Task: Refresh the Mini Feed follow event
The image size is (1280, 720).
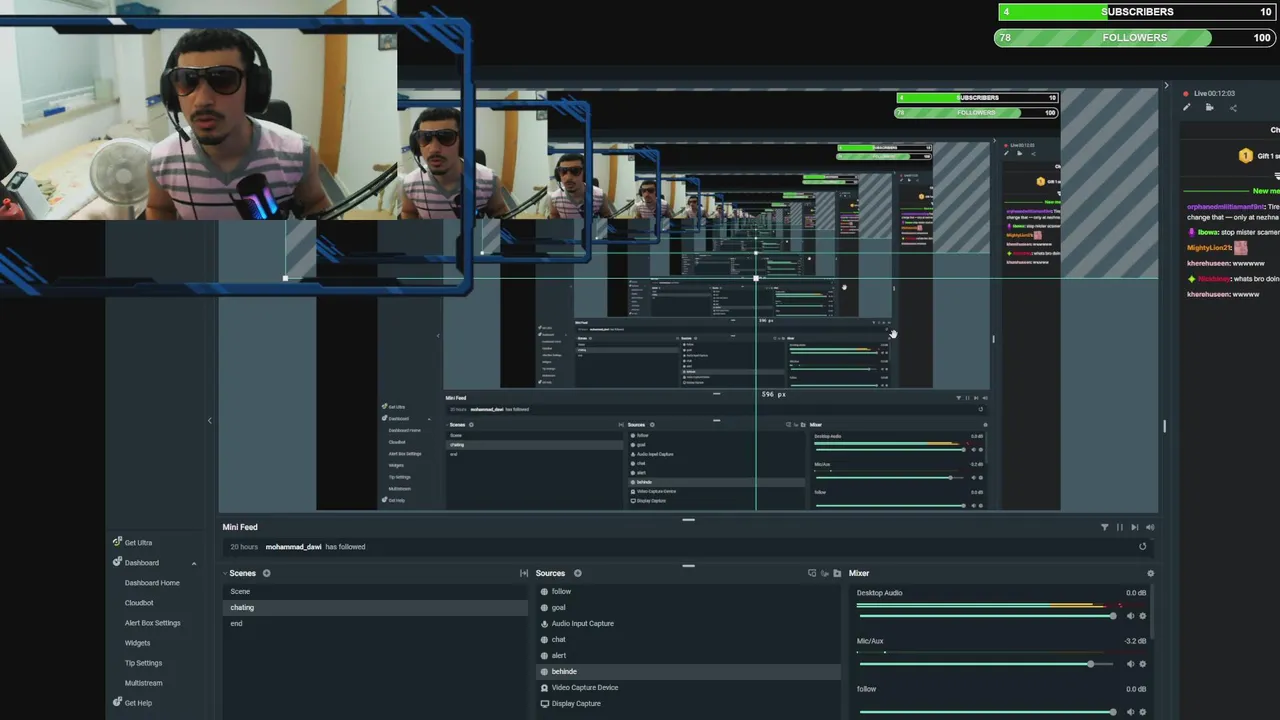Action: tap(1143, 547)
